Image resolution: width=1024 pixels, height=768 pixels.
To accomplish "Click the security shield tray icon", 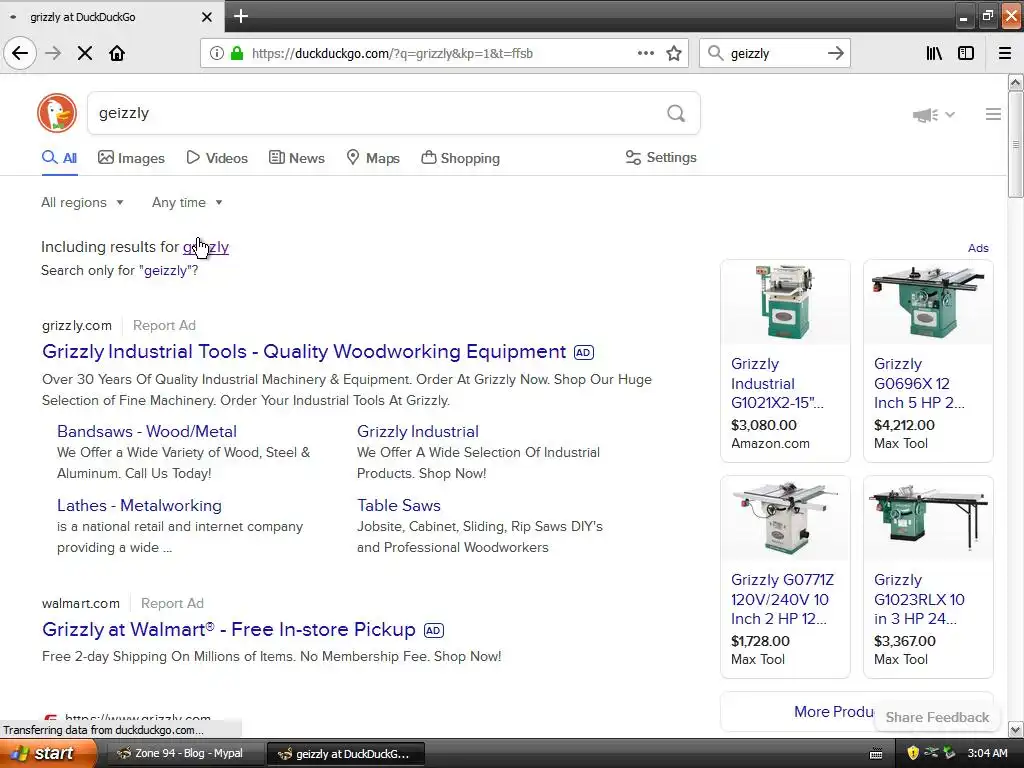I will pyautogui.click(x=913, y=753).
